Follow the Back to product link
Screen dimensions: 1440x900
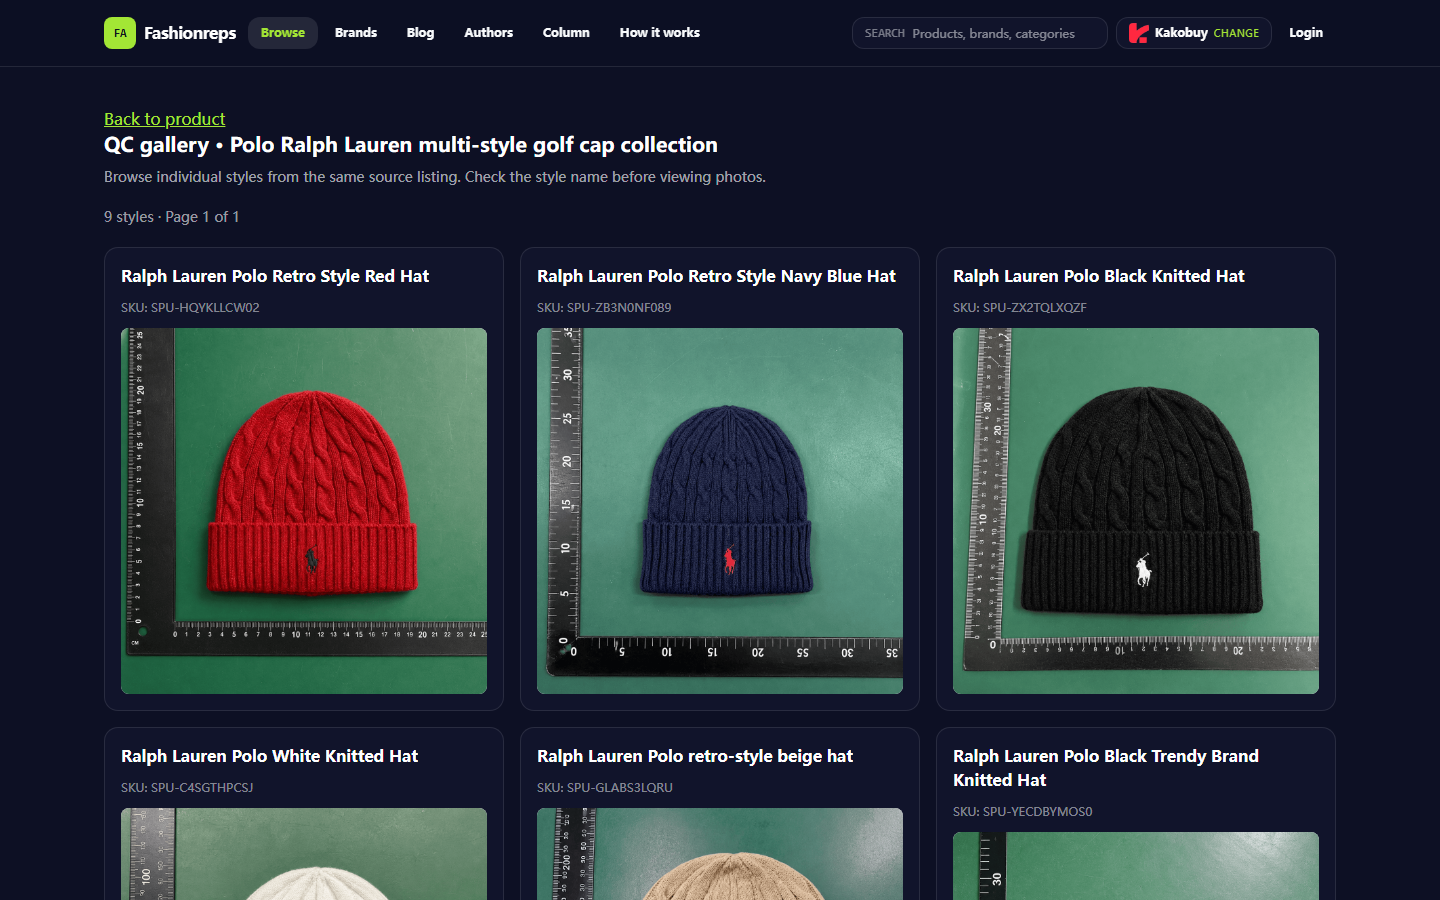point(165,119)
